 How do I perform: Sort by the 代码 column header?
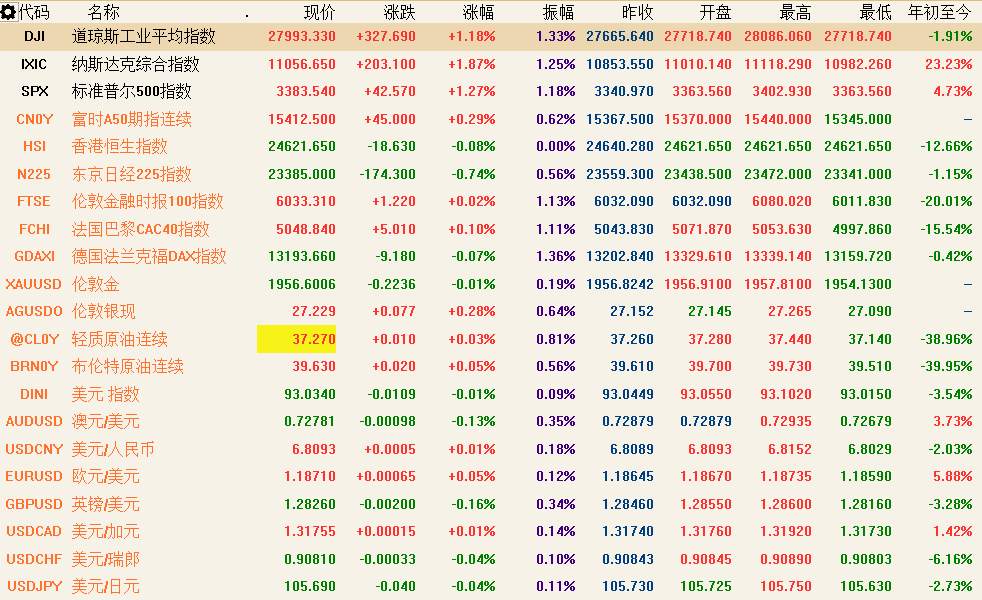(x=34, y=11)
